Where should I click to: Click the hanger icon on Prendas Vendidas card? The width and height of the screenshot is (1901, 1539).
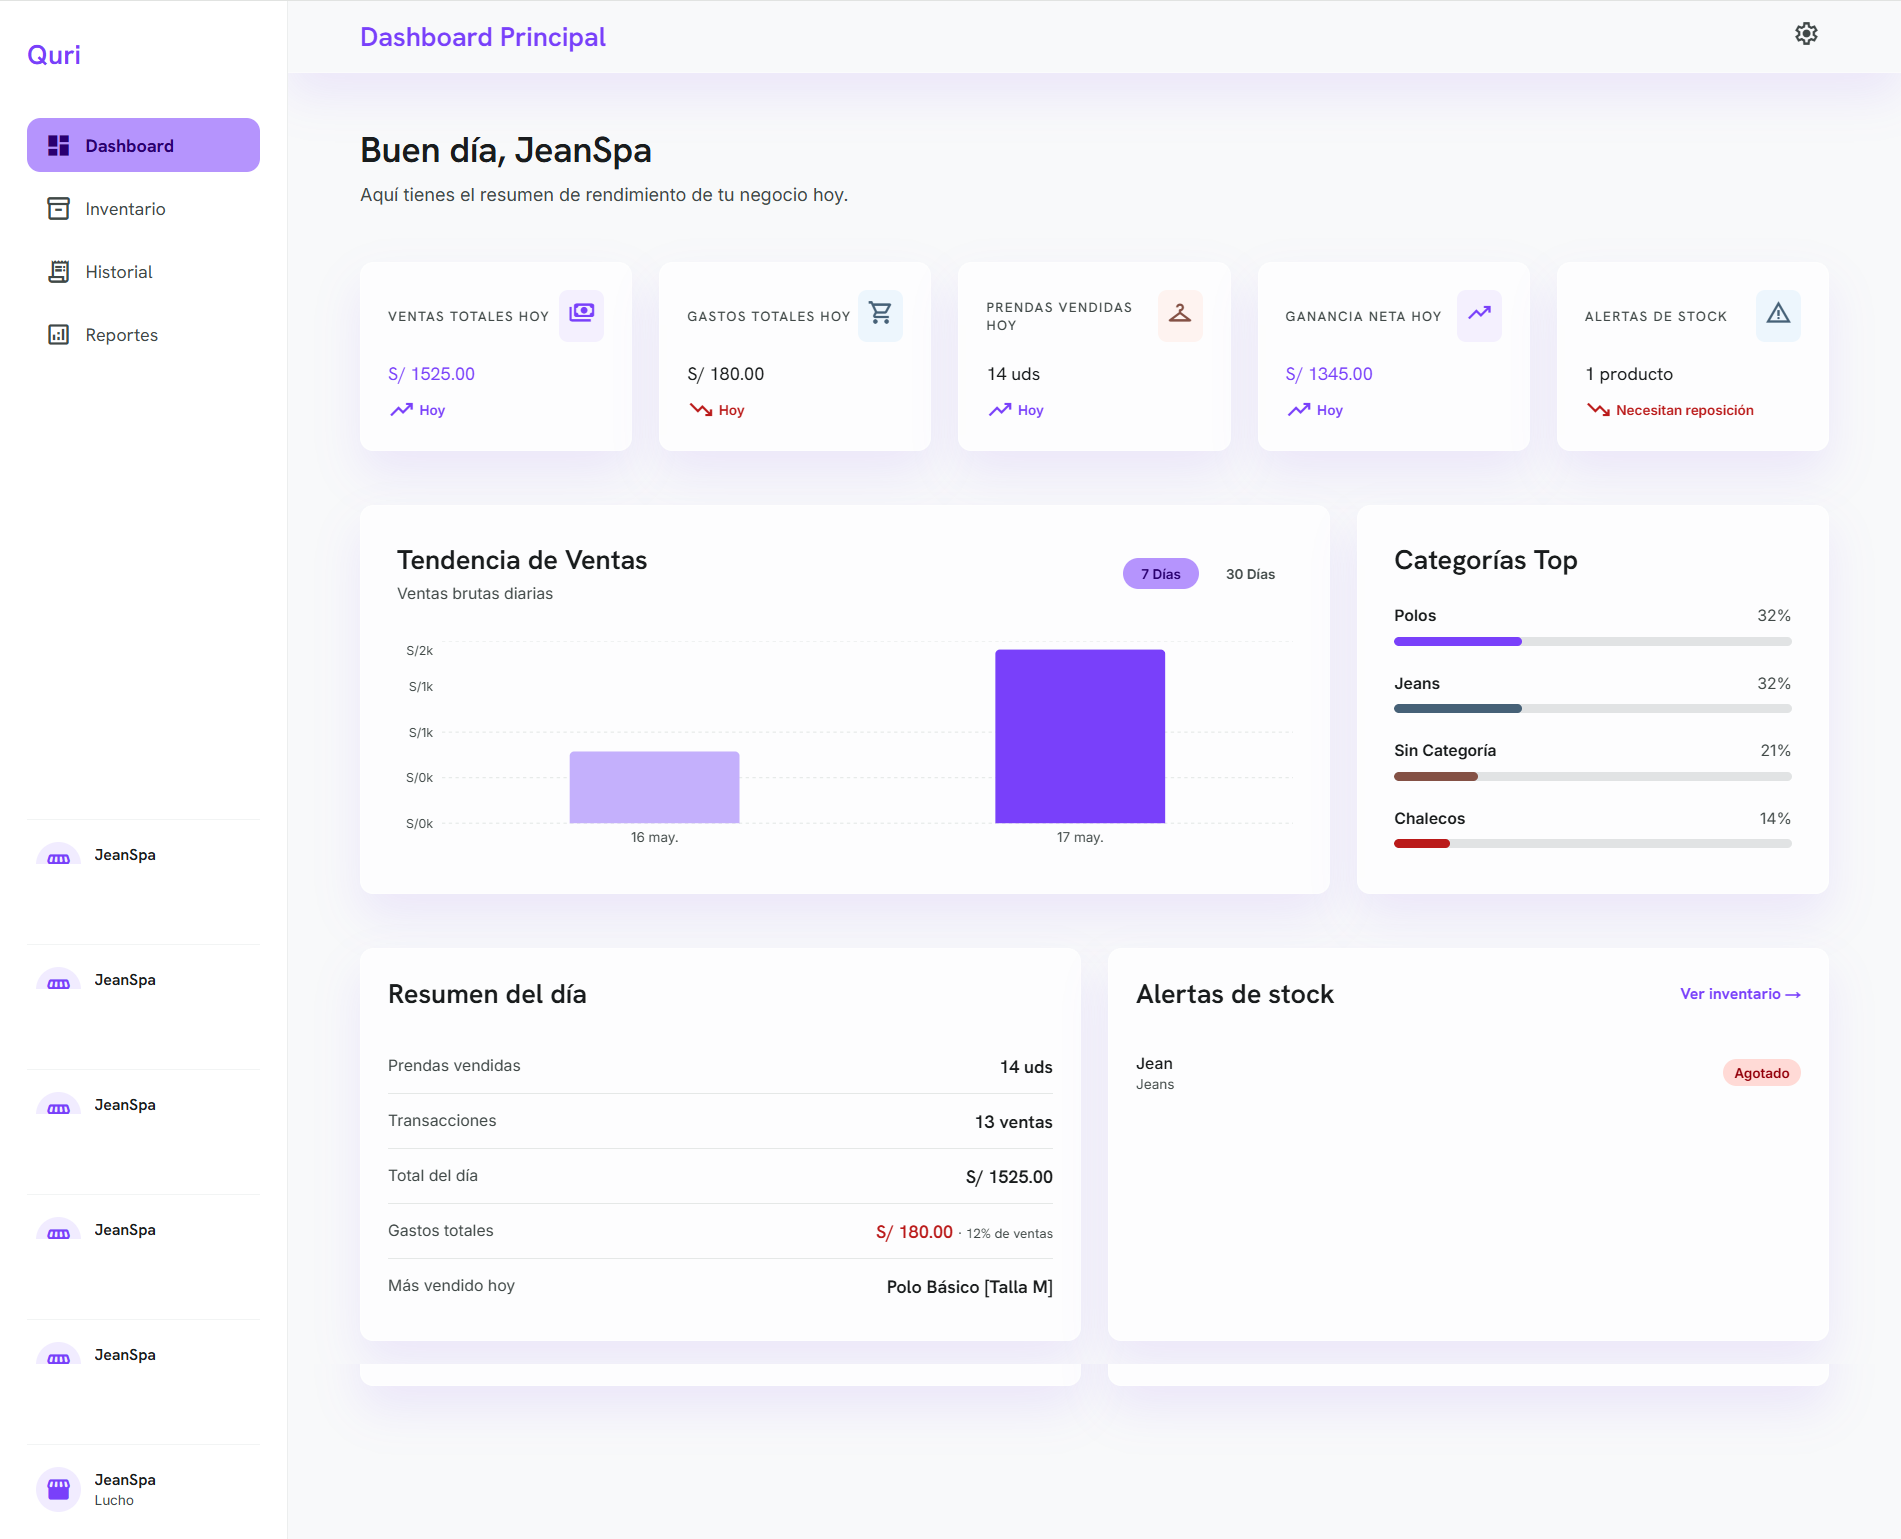[1180, 314]
